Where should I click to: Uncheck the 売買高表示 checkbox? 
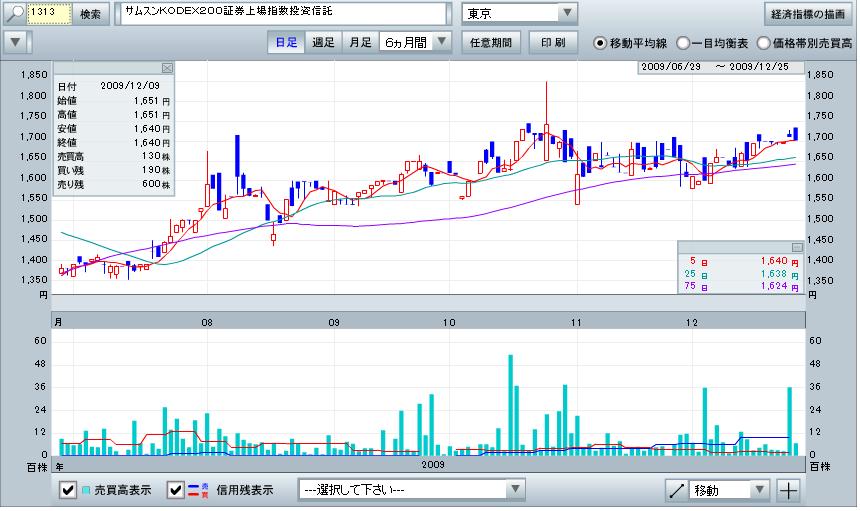pos(68,490)
